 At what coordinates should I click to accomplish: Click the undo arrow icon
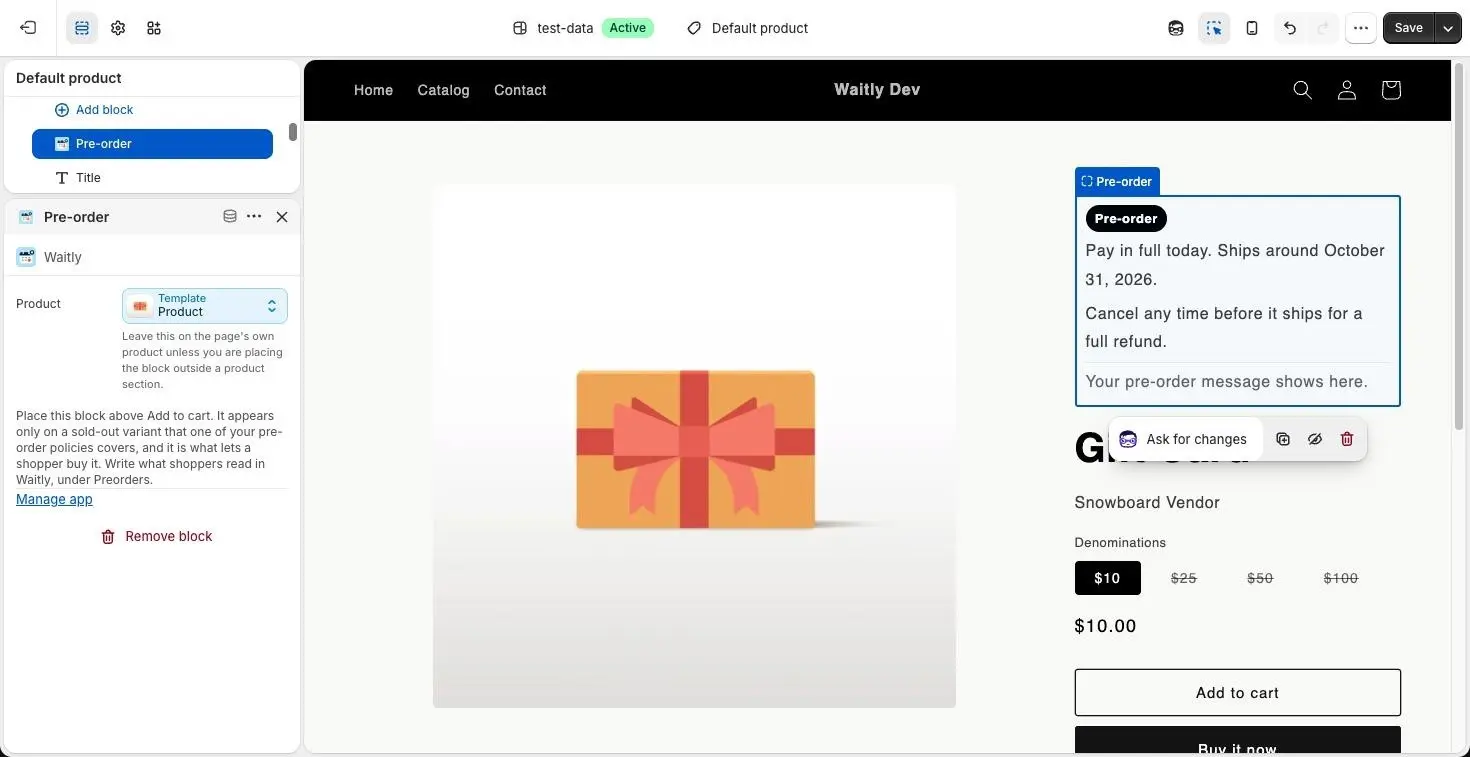[x=1290, y=28]
